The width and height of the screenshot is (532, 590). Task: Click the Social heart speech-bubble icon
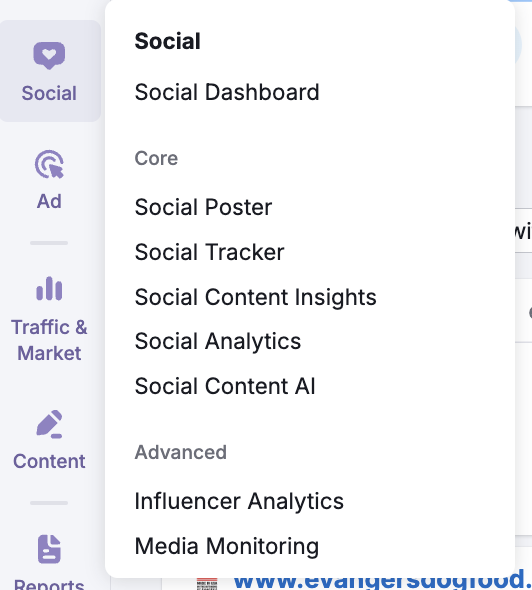pyautogui.click(x=49, y=55)
